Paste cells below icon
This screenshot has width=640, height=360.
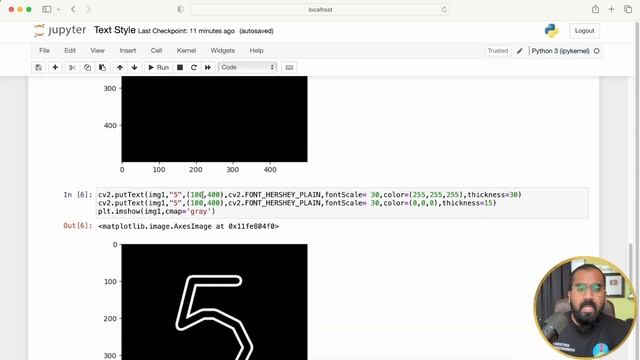point(102,67)
